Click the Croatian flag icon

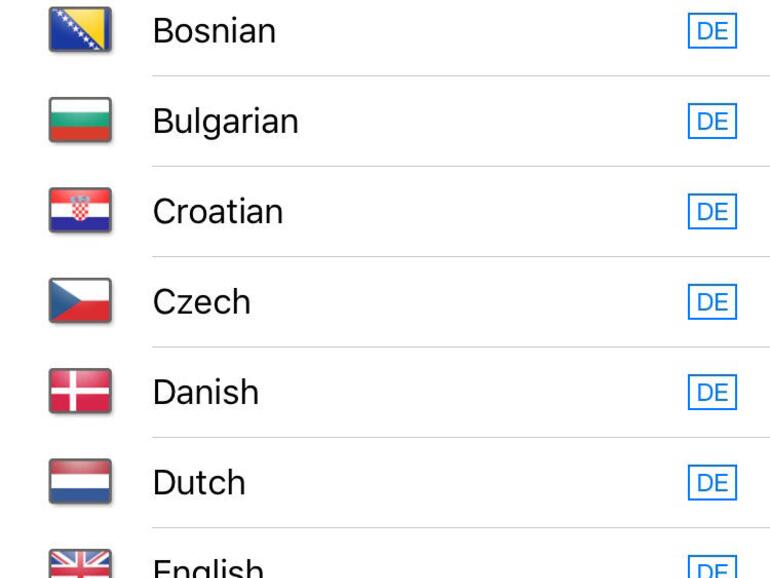click(x=80, y=211)
